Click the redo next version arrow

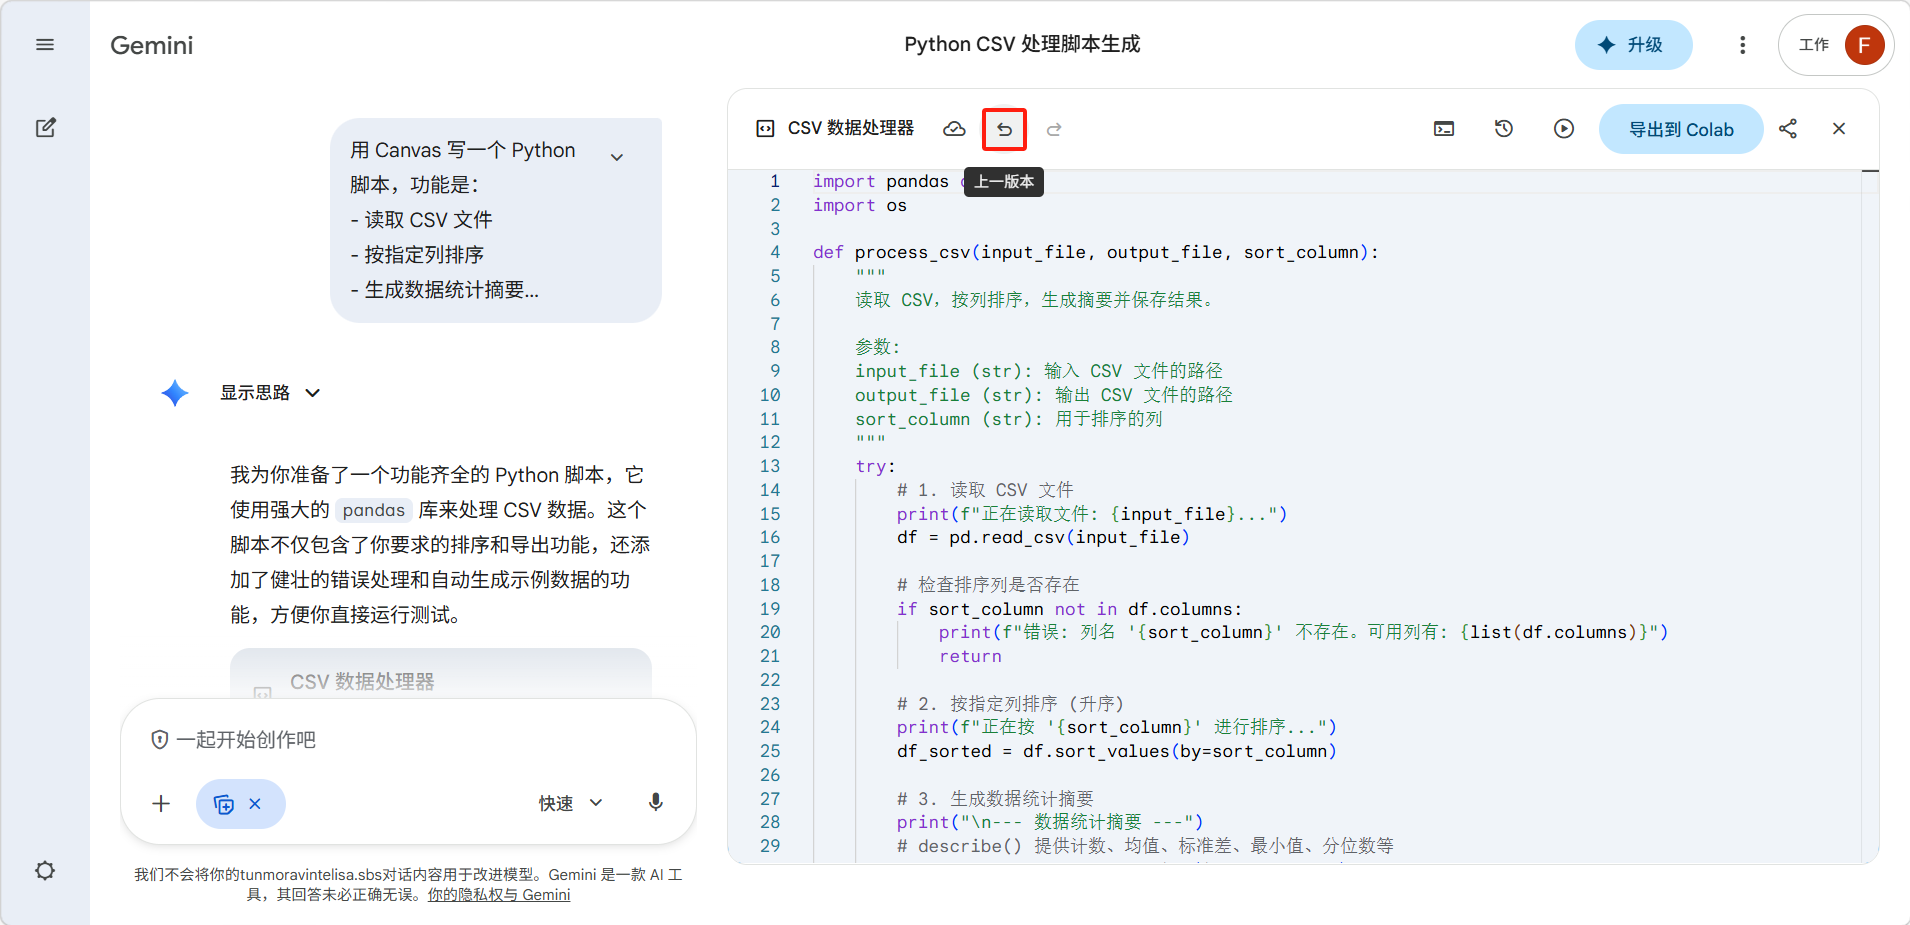[x=1054, y=129]
